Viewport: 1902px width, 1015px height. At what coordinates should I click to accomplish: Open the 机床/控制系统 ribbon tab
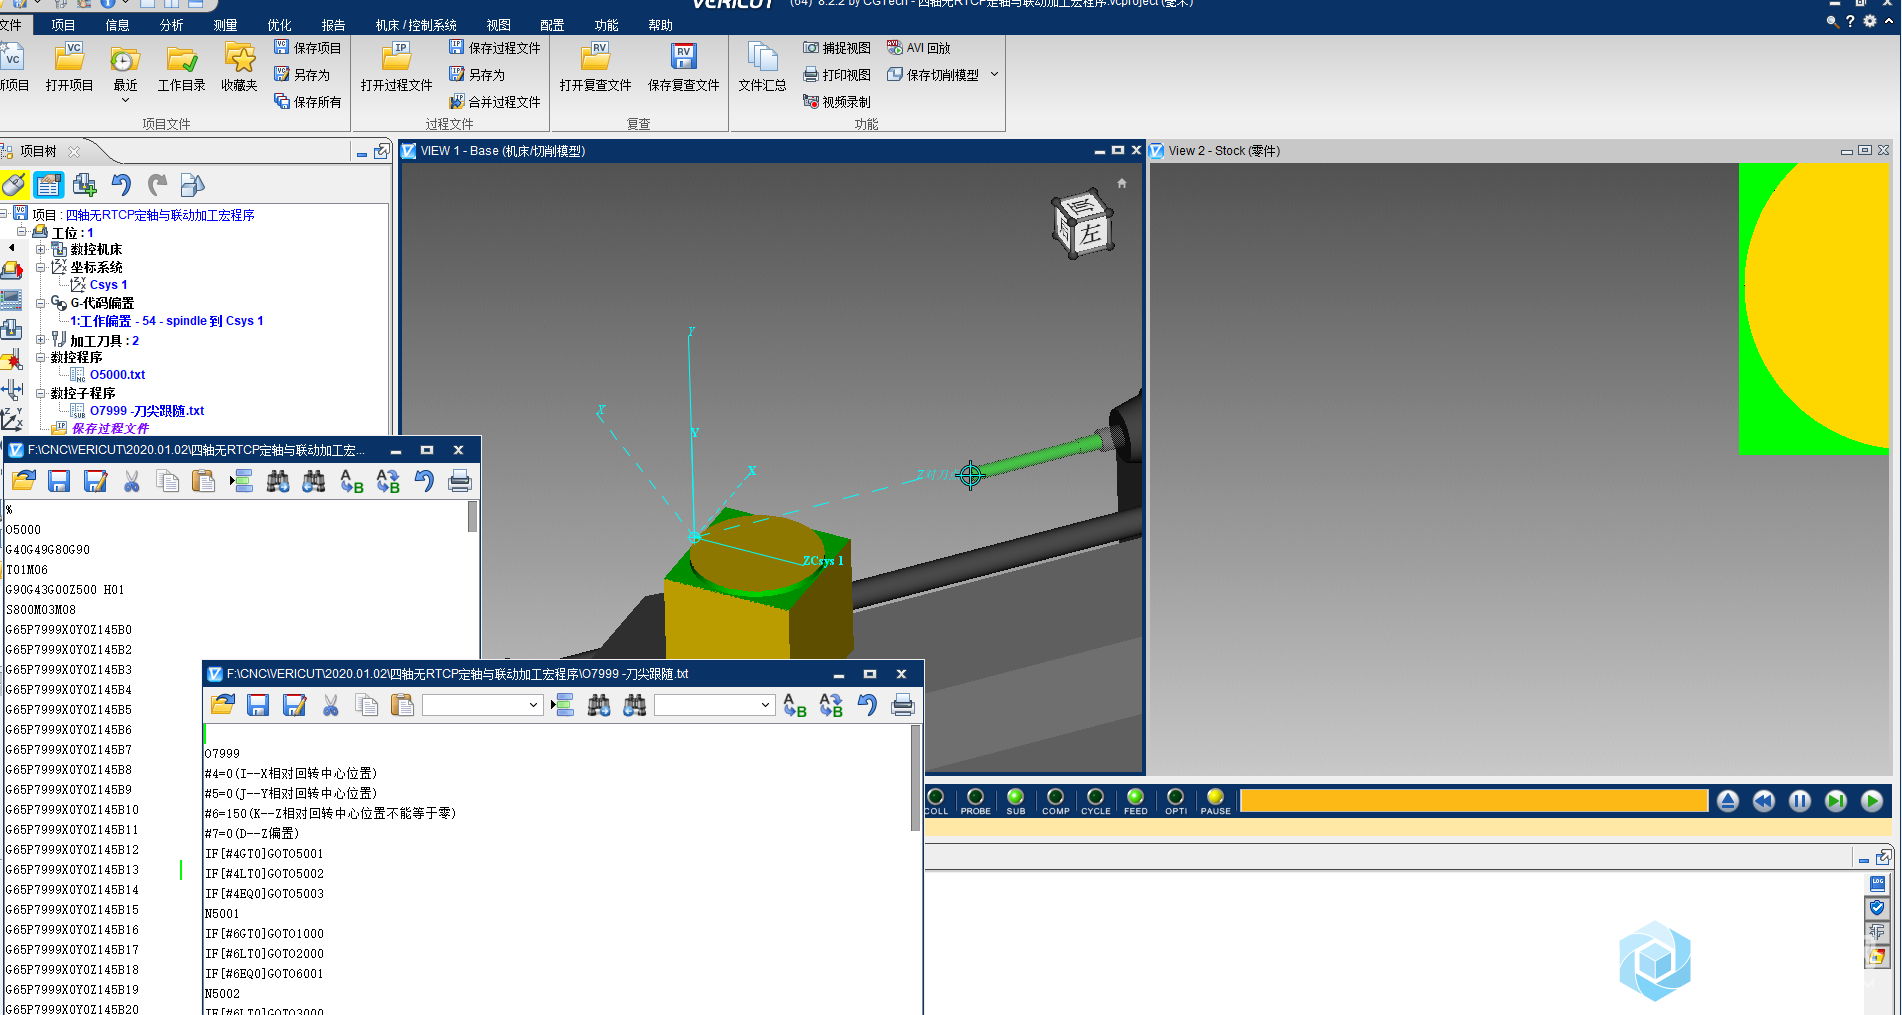pos(416,25)
